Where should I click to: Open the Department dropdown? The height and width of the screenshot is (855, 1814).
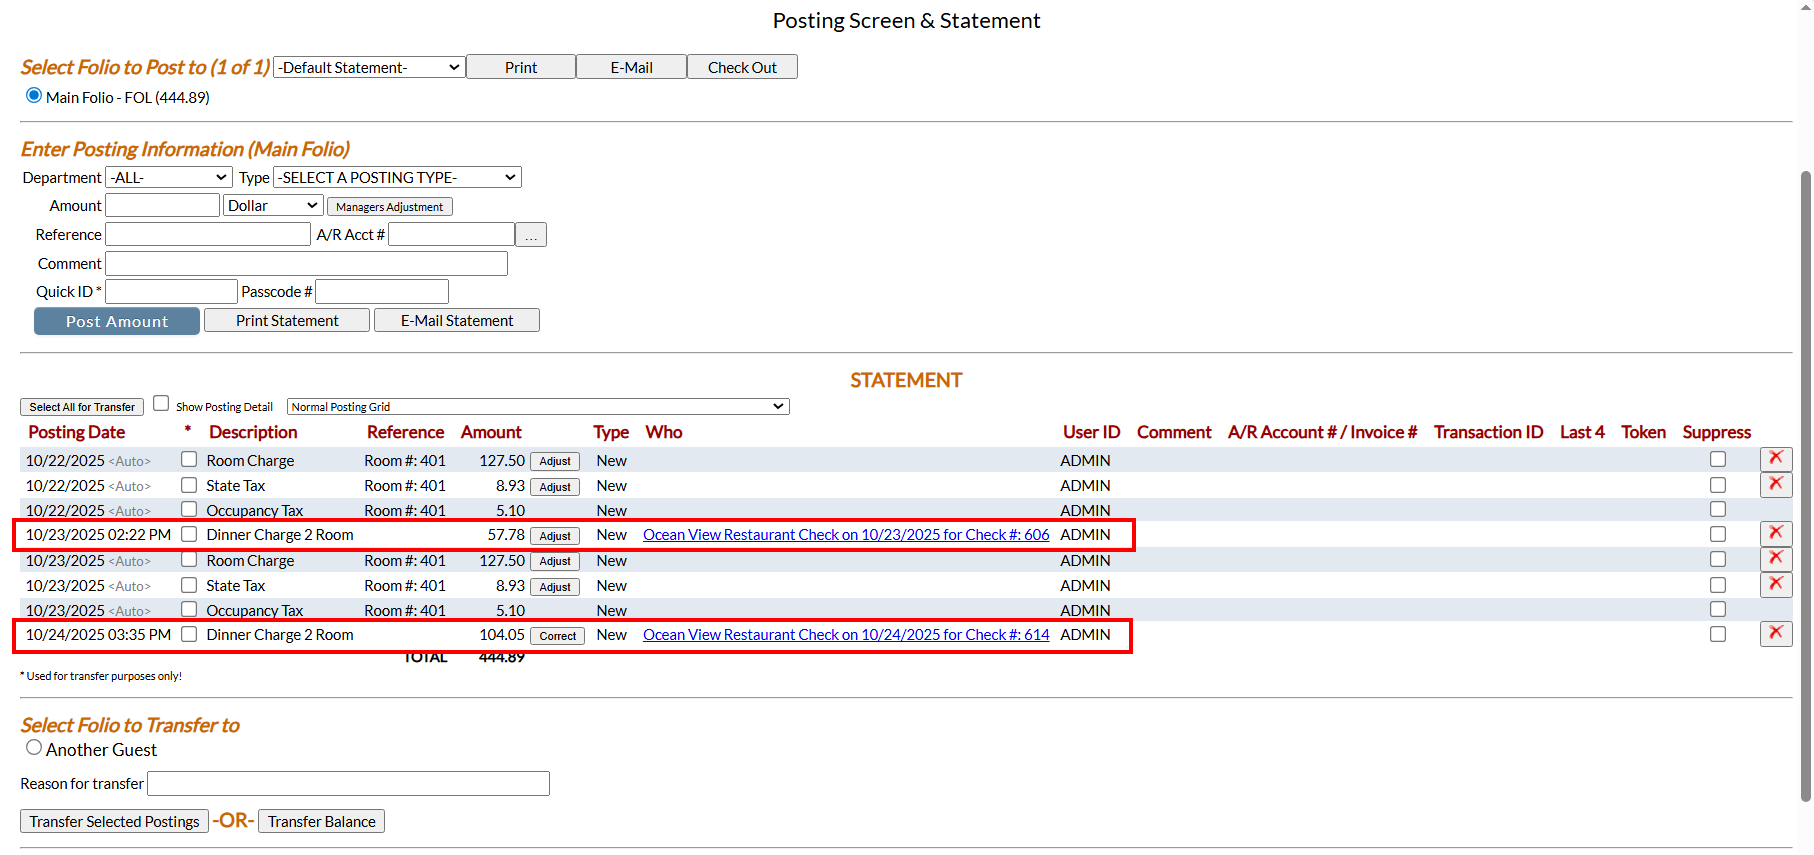169,177
